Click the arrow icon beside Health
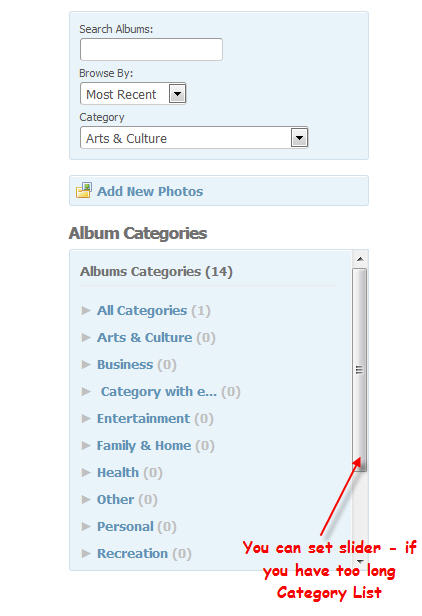422x616 pixels. pos(86,472)
